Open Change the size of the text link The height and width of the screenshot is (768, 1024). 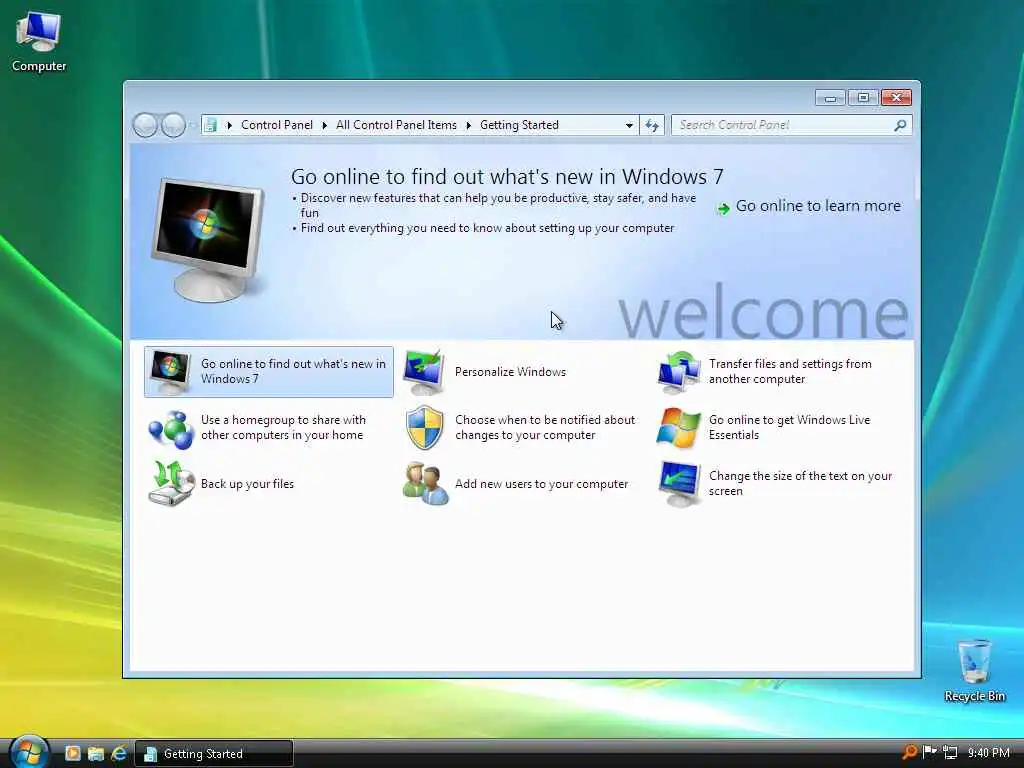tap(800, 483)
